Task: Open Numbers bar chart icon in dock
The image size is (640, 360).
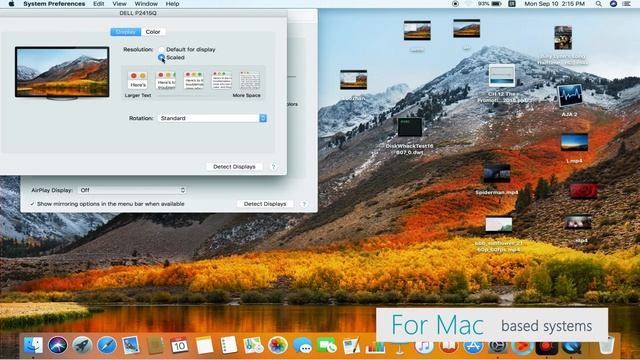Action: coord(375,347)
